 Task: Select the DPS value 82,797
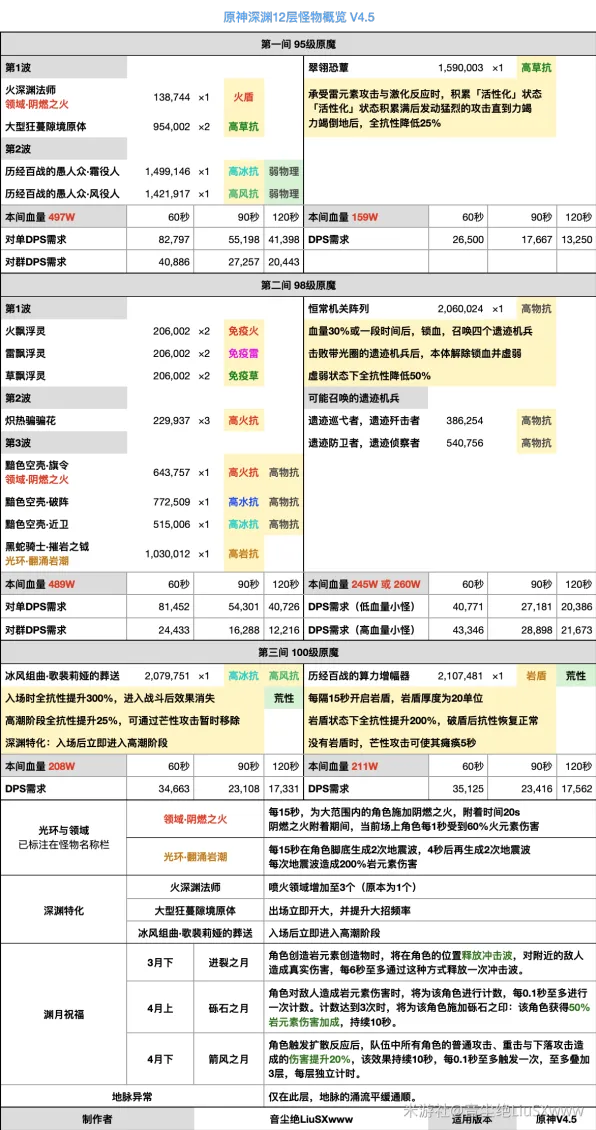[172, 239]
